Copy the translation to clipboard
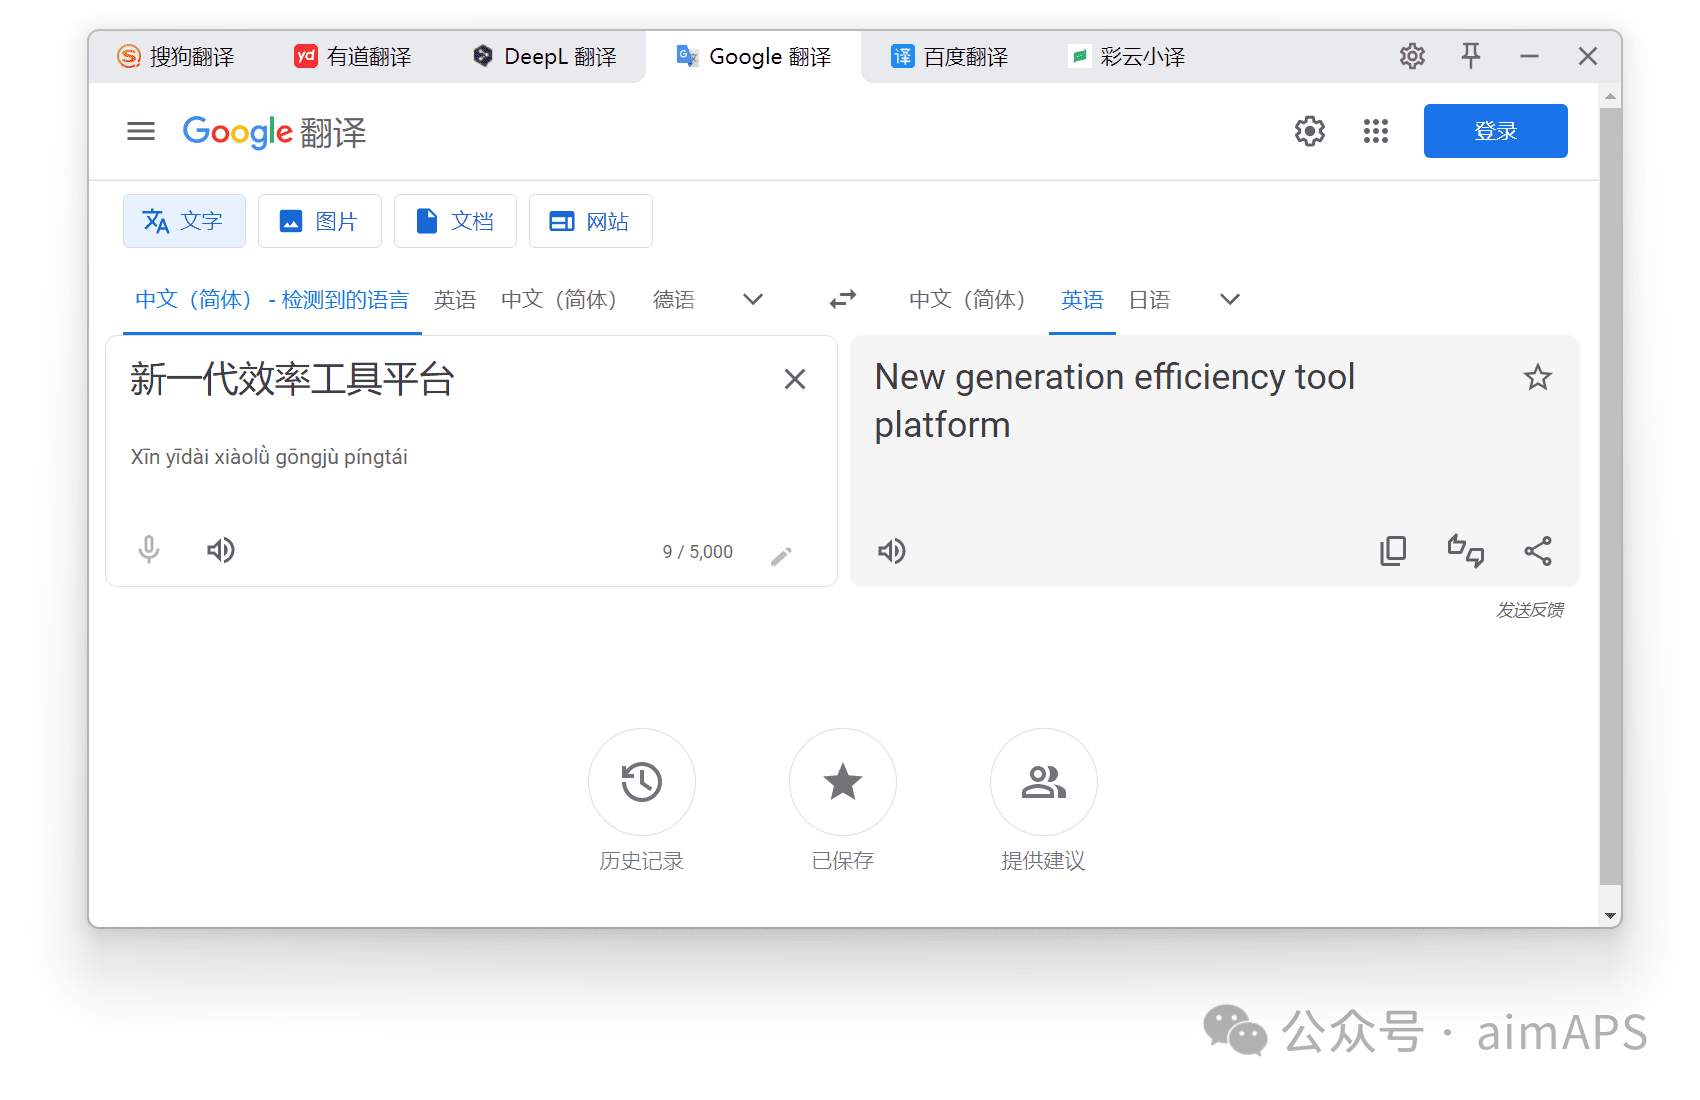The height and width of the screenshot is (1100, 1700). (1392, 551)
